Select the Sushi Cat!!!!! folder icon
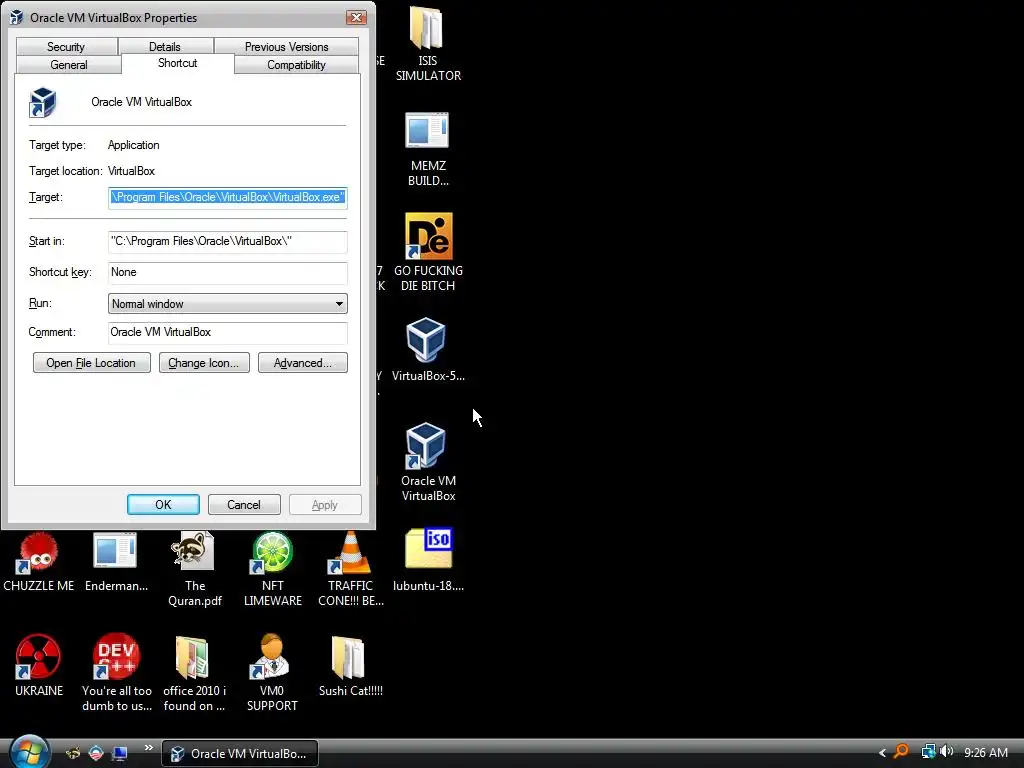 [x=347, y=658]
